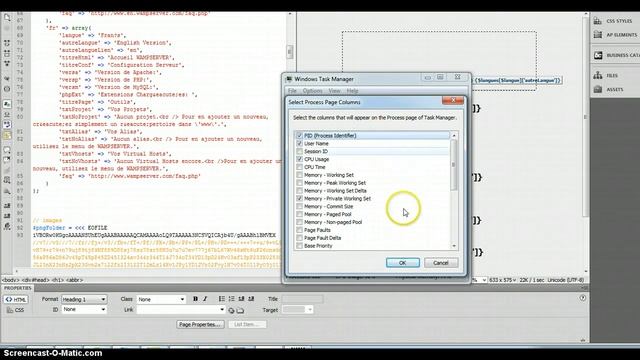Image resolution: width=640 pixels, height=360 pixels.
Task: Check the Session ID column checkbox
Action: pos(299,151)
